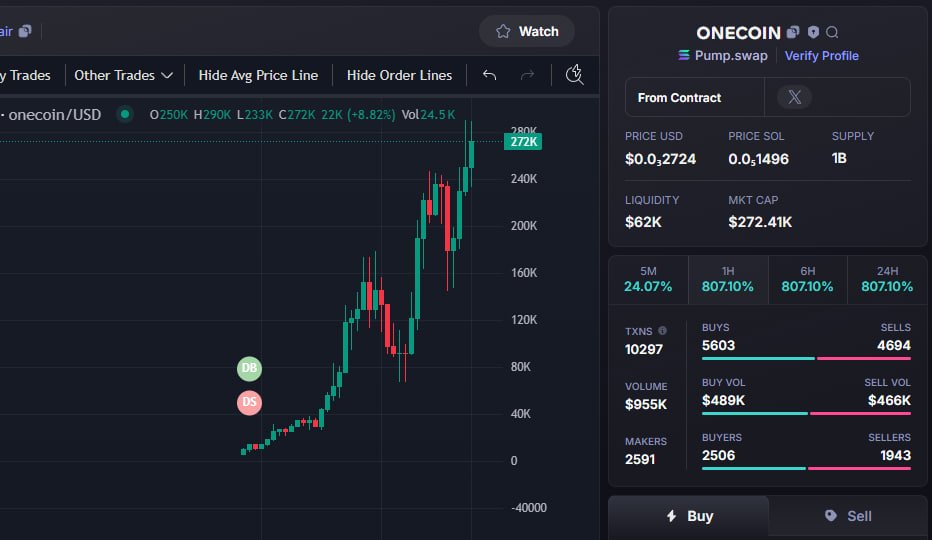932x540 pixels.
Task: Click the BUY VOL value $489K
Action: 723,400
